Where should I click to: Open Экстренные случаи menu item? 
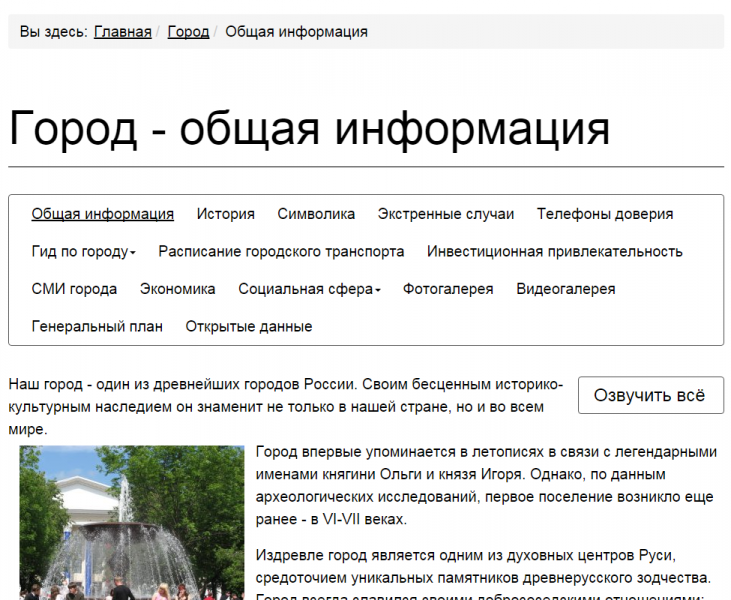pos(445,214)
